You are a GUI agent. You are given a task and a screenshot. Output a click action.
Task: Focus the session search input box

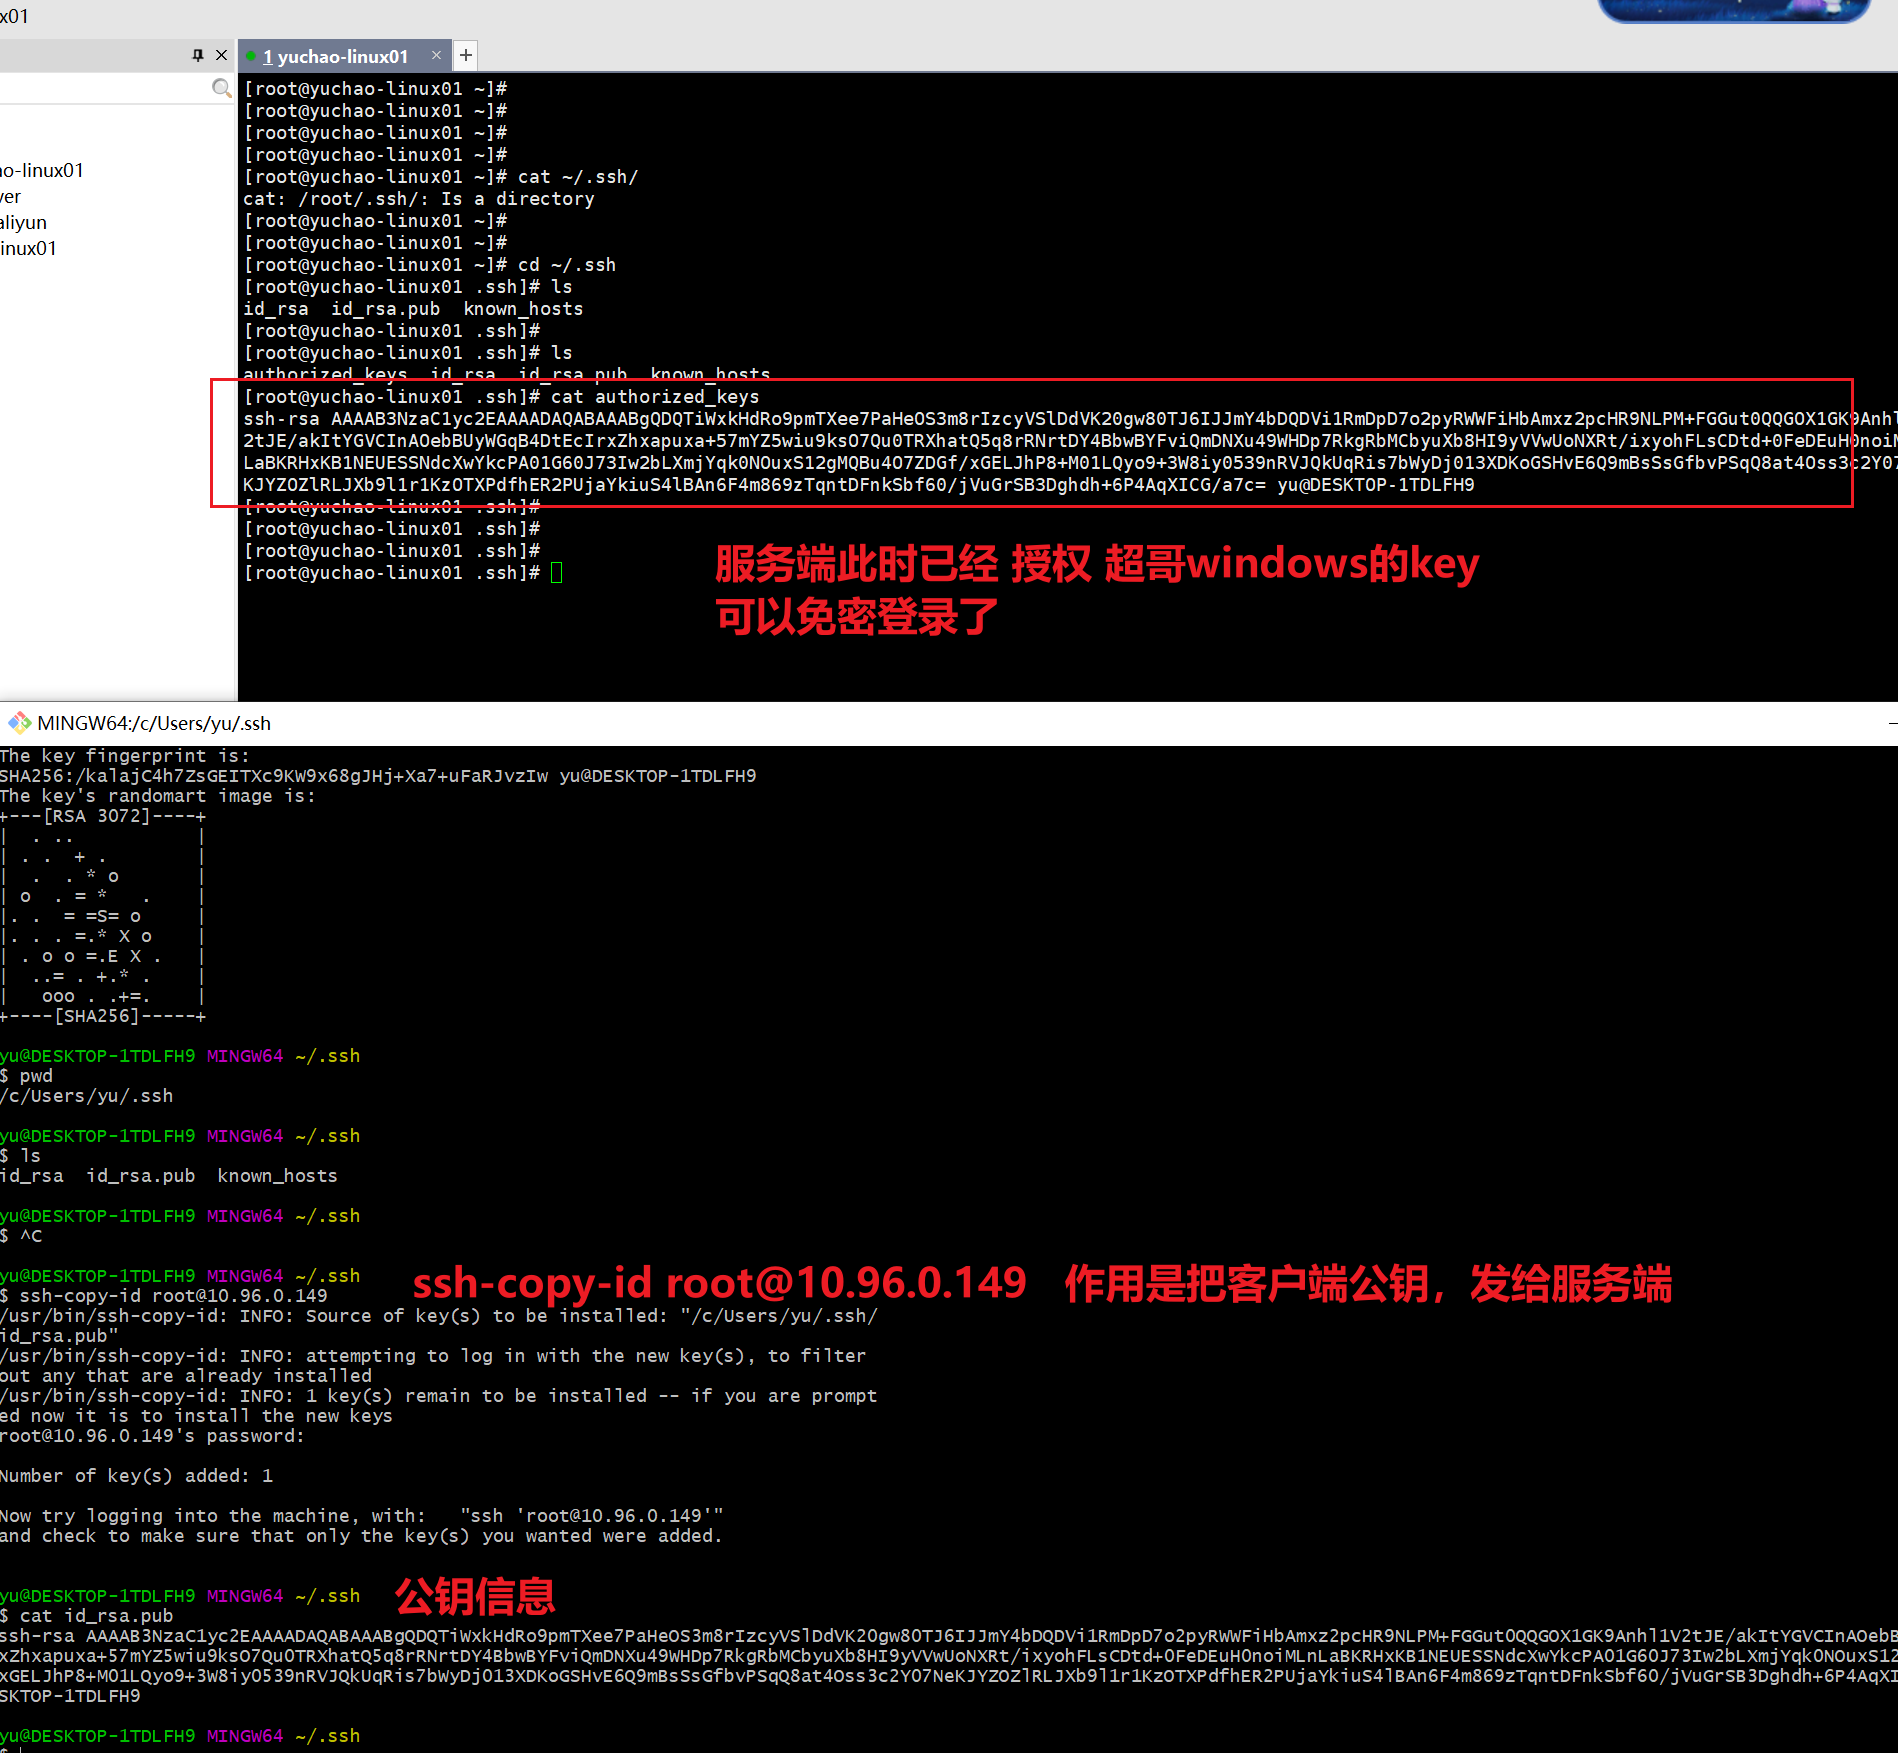click(100, 89)
